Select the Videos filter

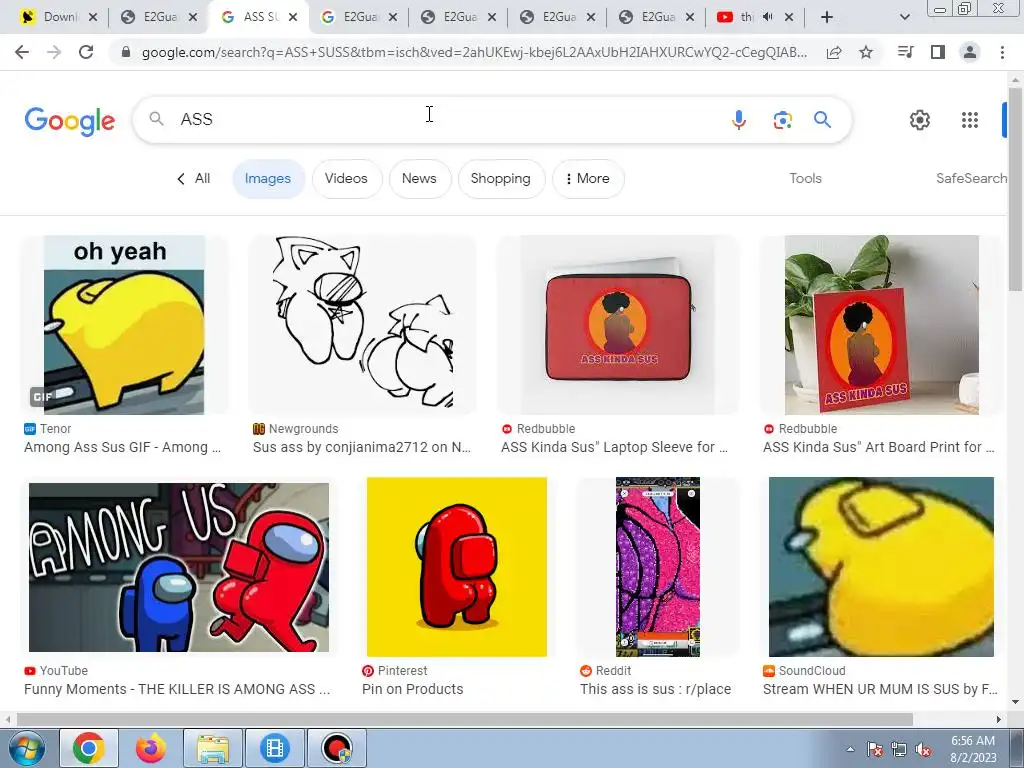tap(346, 178)
